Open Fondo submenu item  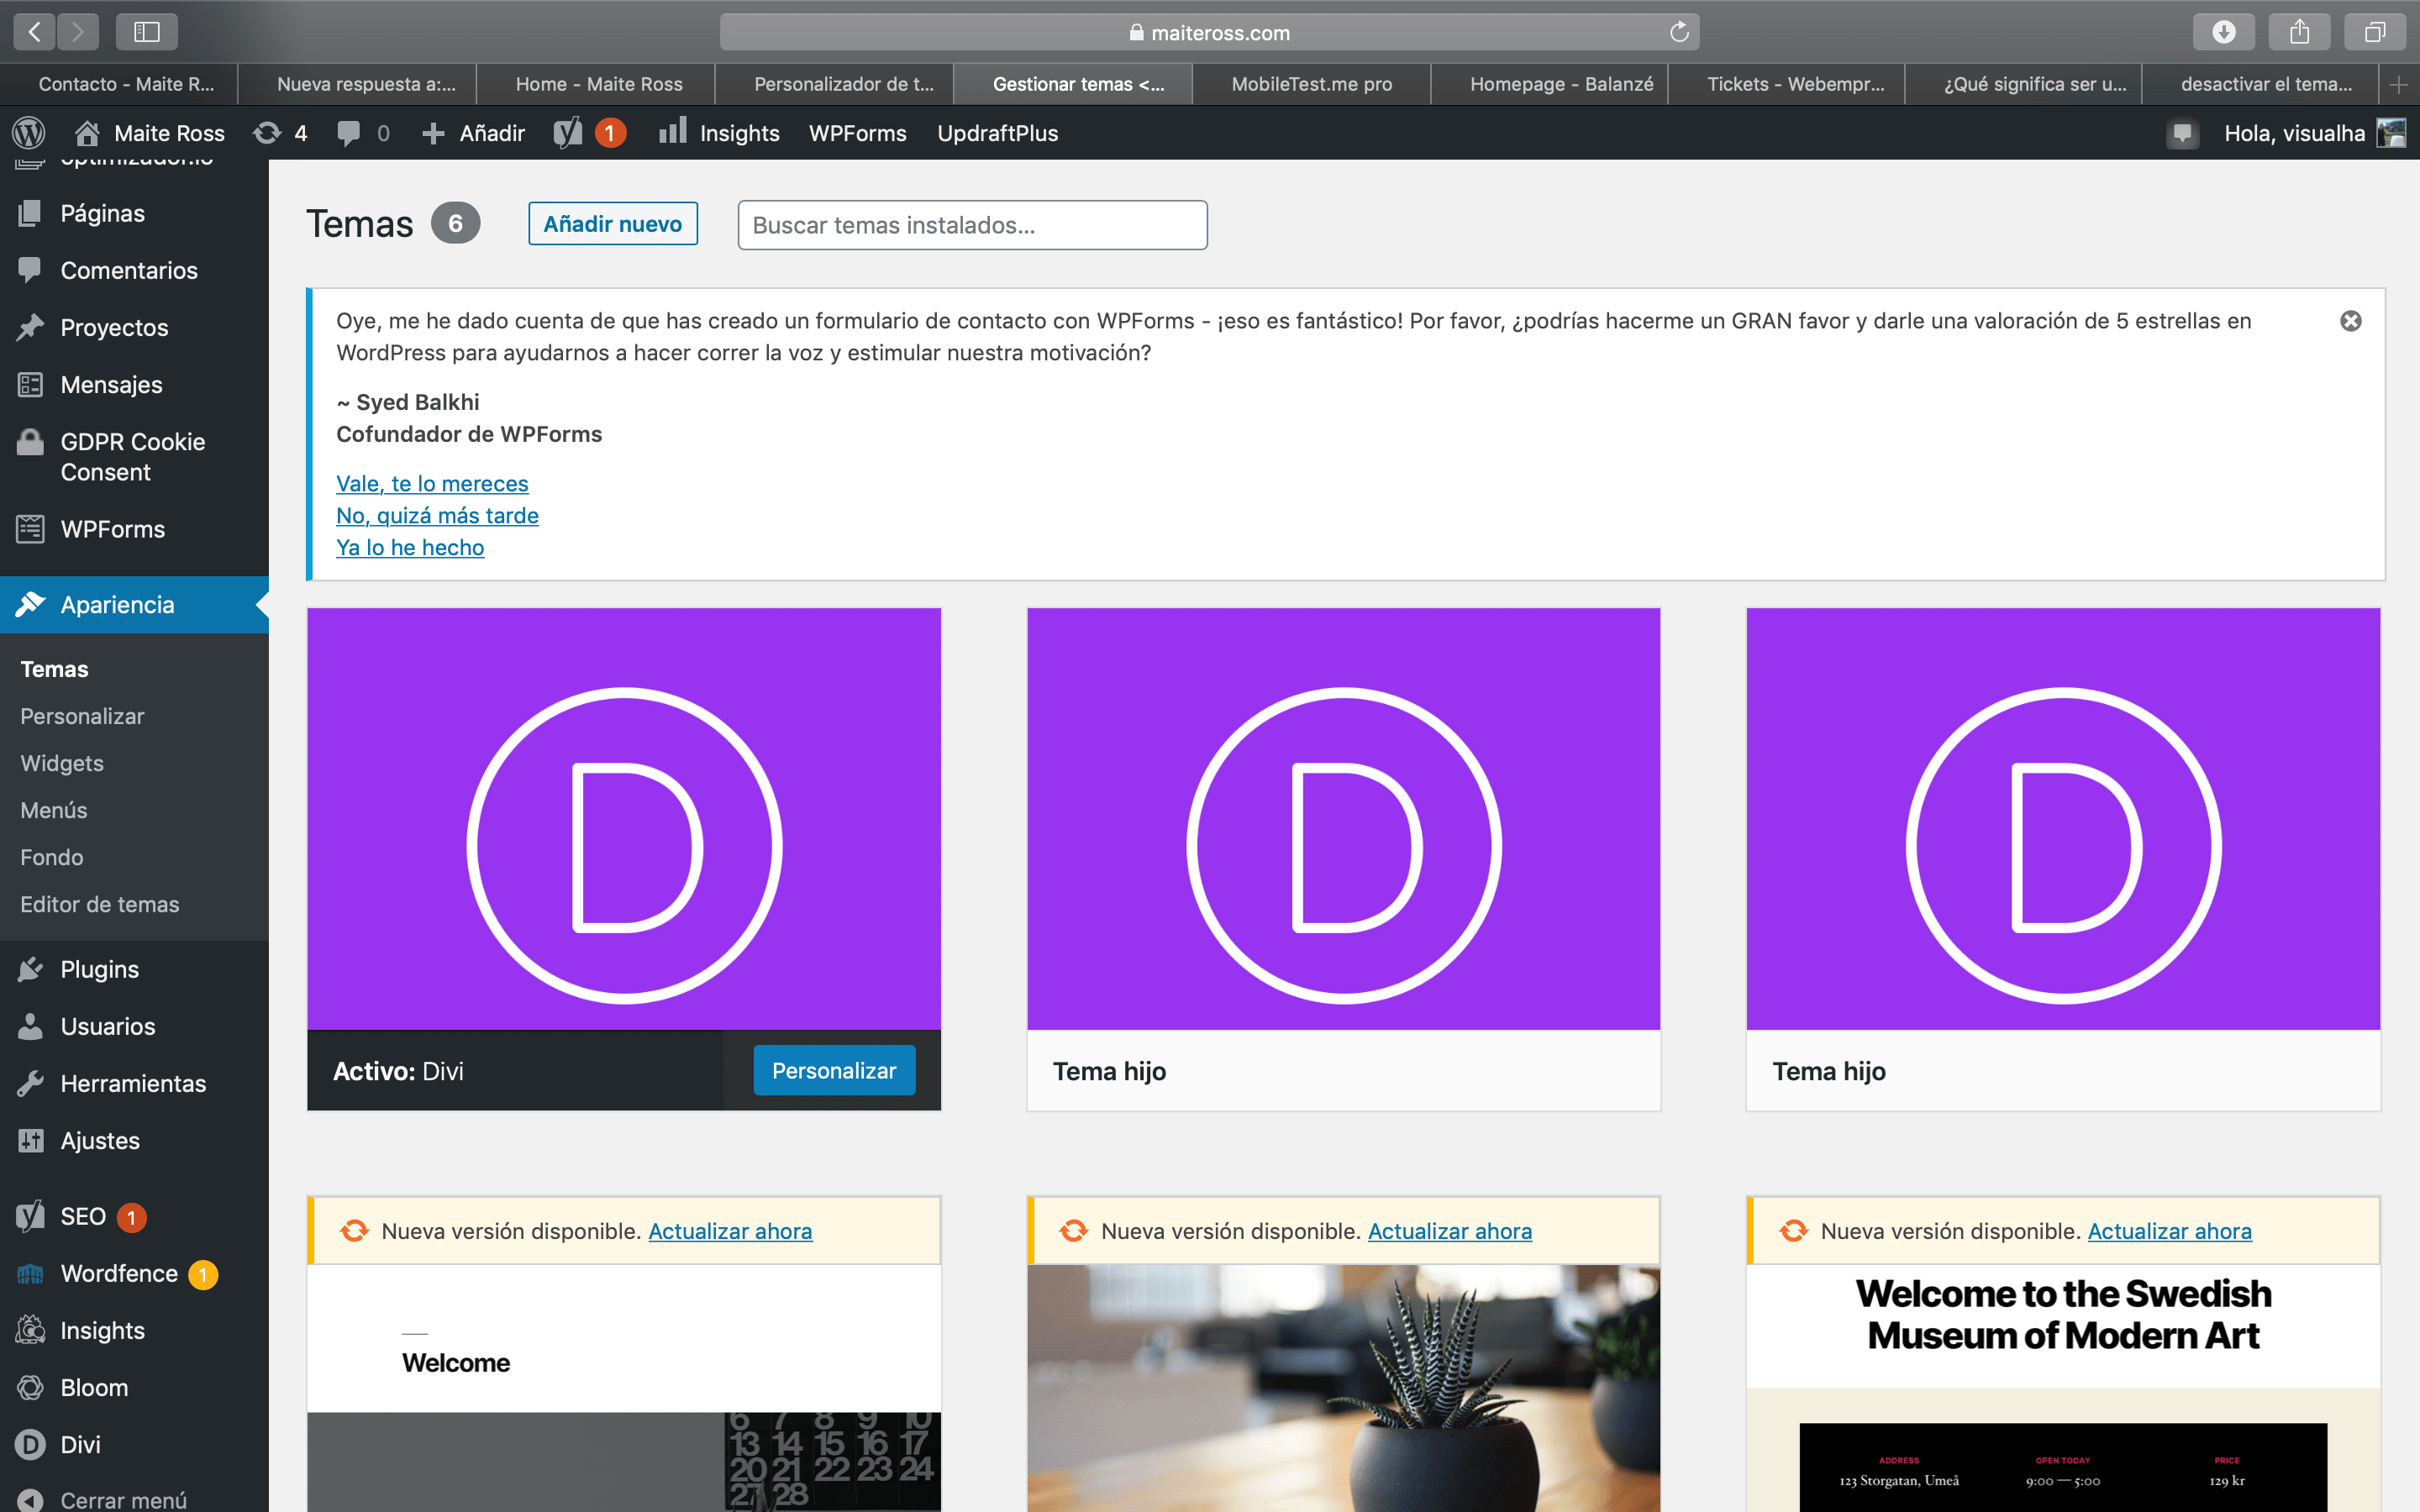[52, 857]
